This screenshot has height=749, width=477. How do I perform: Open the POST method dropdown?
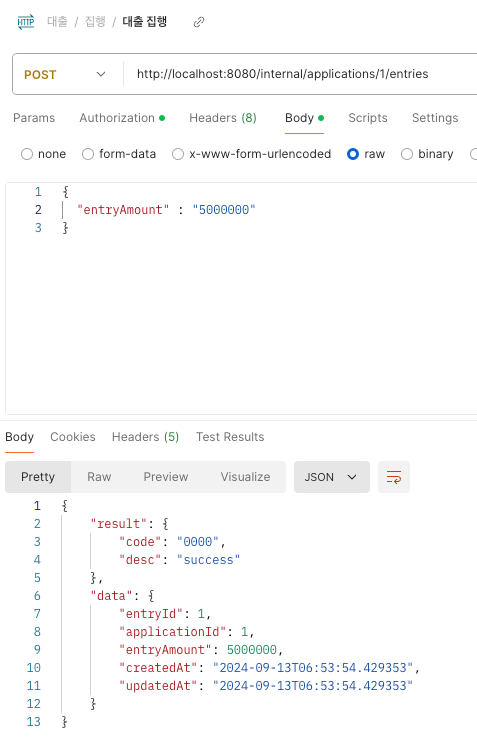65,75
